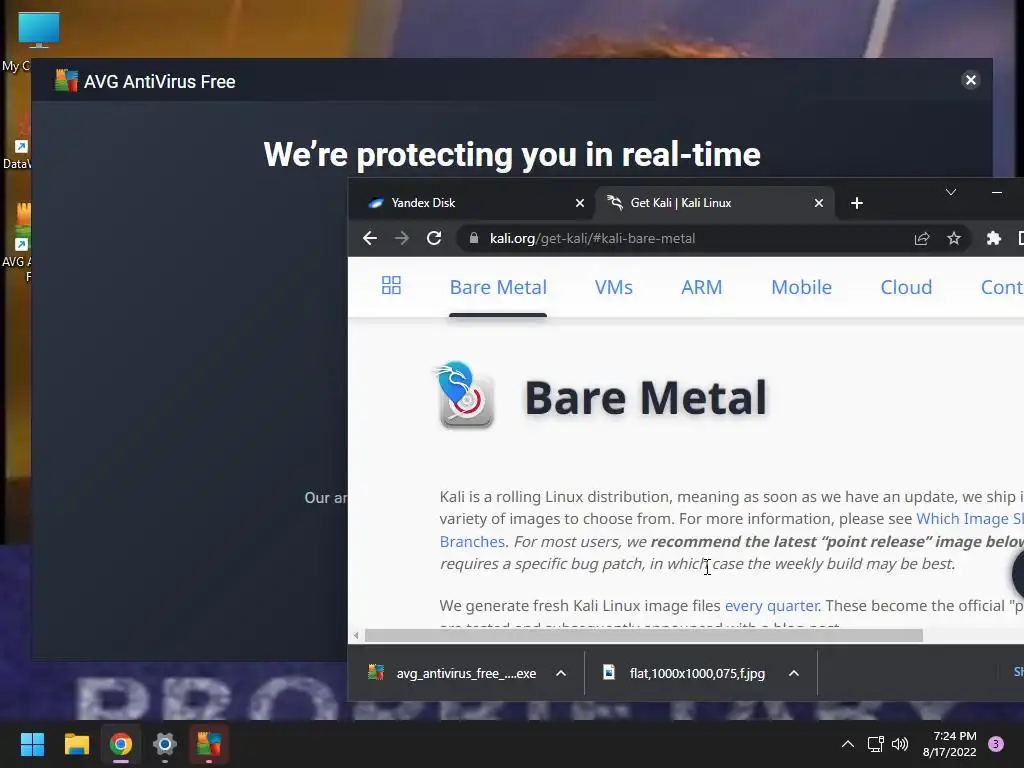This screenshot has height=768, width=1024.
Task: Click the AVG logo in the AVG title bar
Action: (66, 81)
